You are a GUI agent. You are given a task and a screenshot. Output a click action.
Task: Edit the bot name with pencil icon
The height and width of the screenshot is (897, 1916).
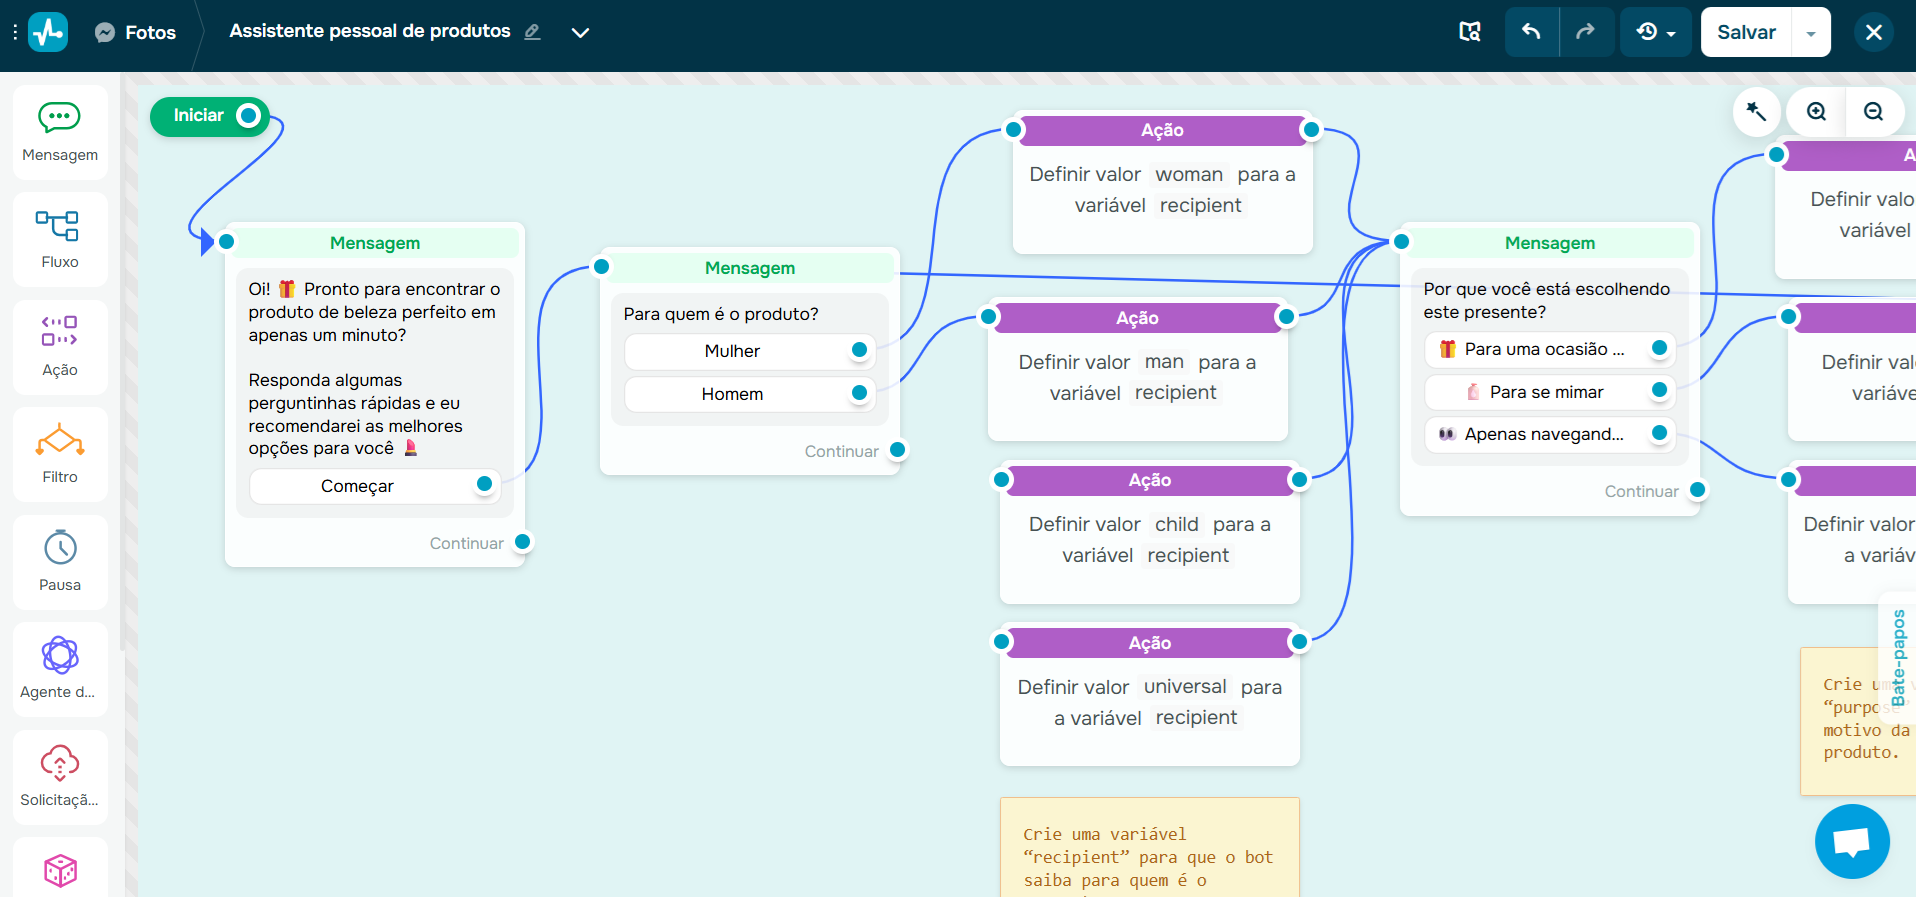click(x=533, y=32)
